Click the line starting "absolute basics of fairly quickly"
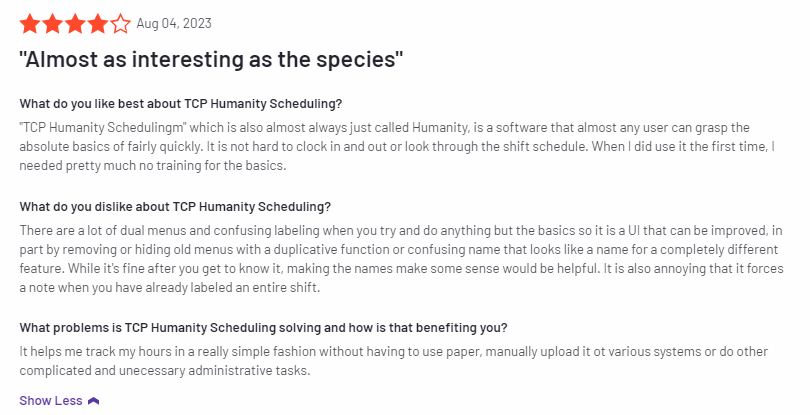 (x=398, y=147)
